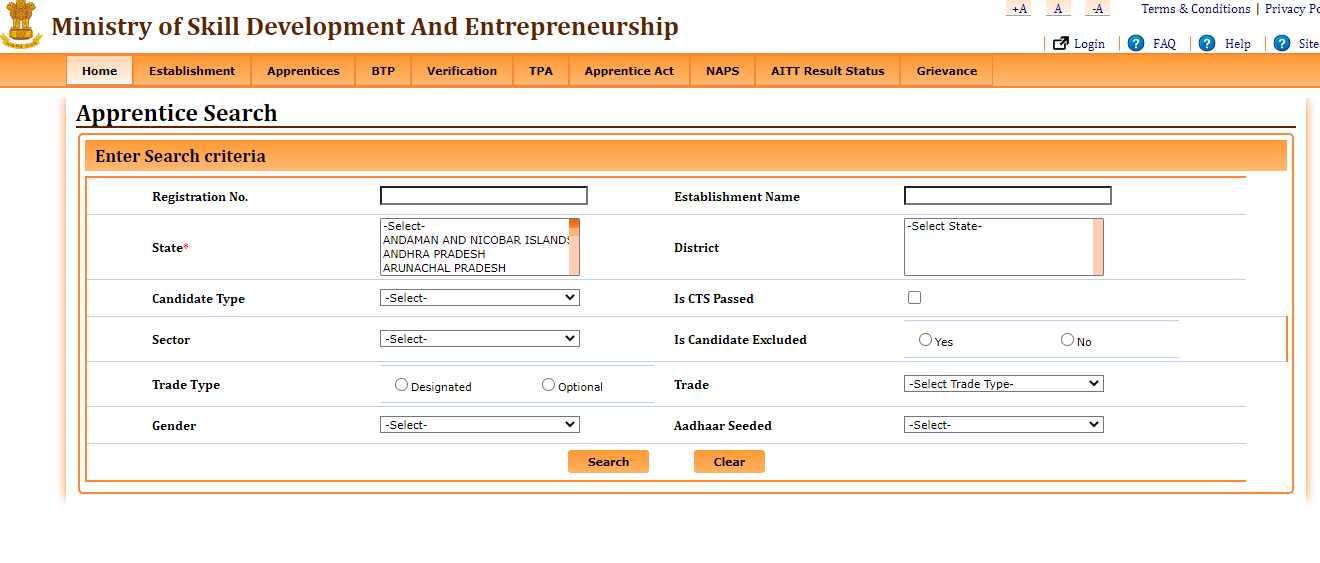Click the State list scrollbar
Image resolution: width=1320 pixels, height=563 pixels.
coord(574,247)
